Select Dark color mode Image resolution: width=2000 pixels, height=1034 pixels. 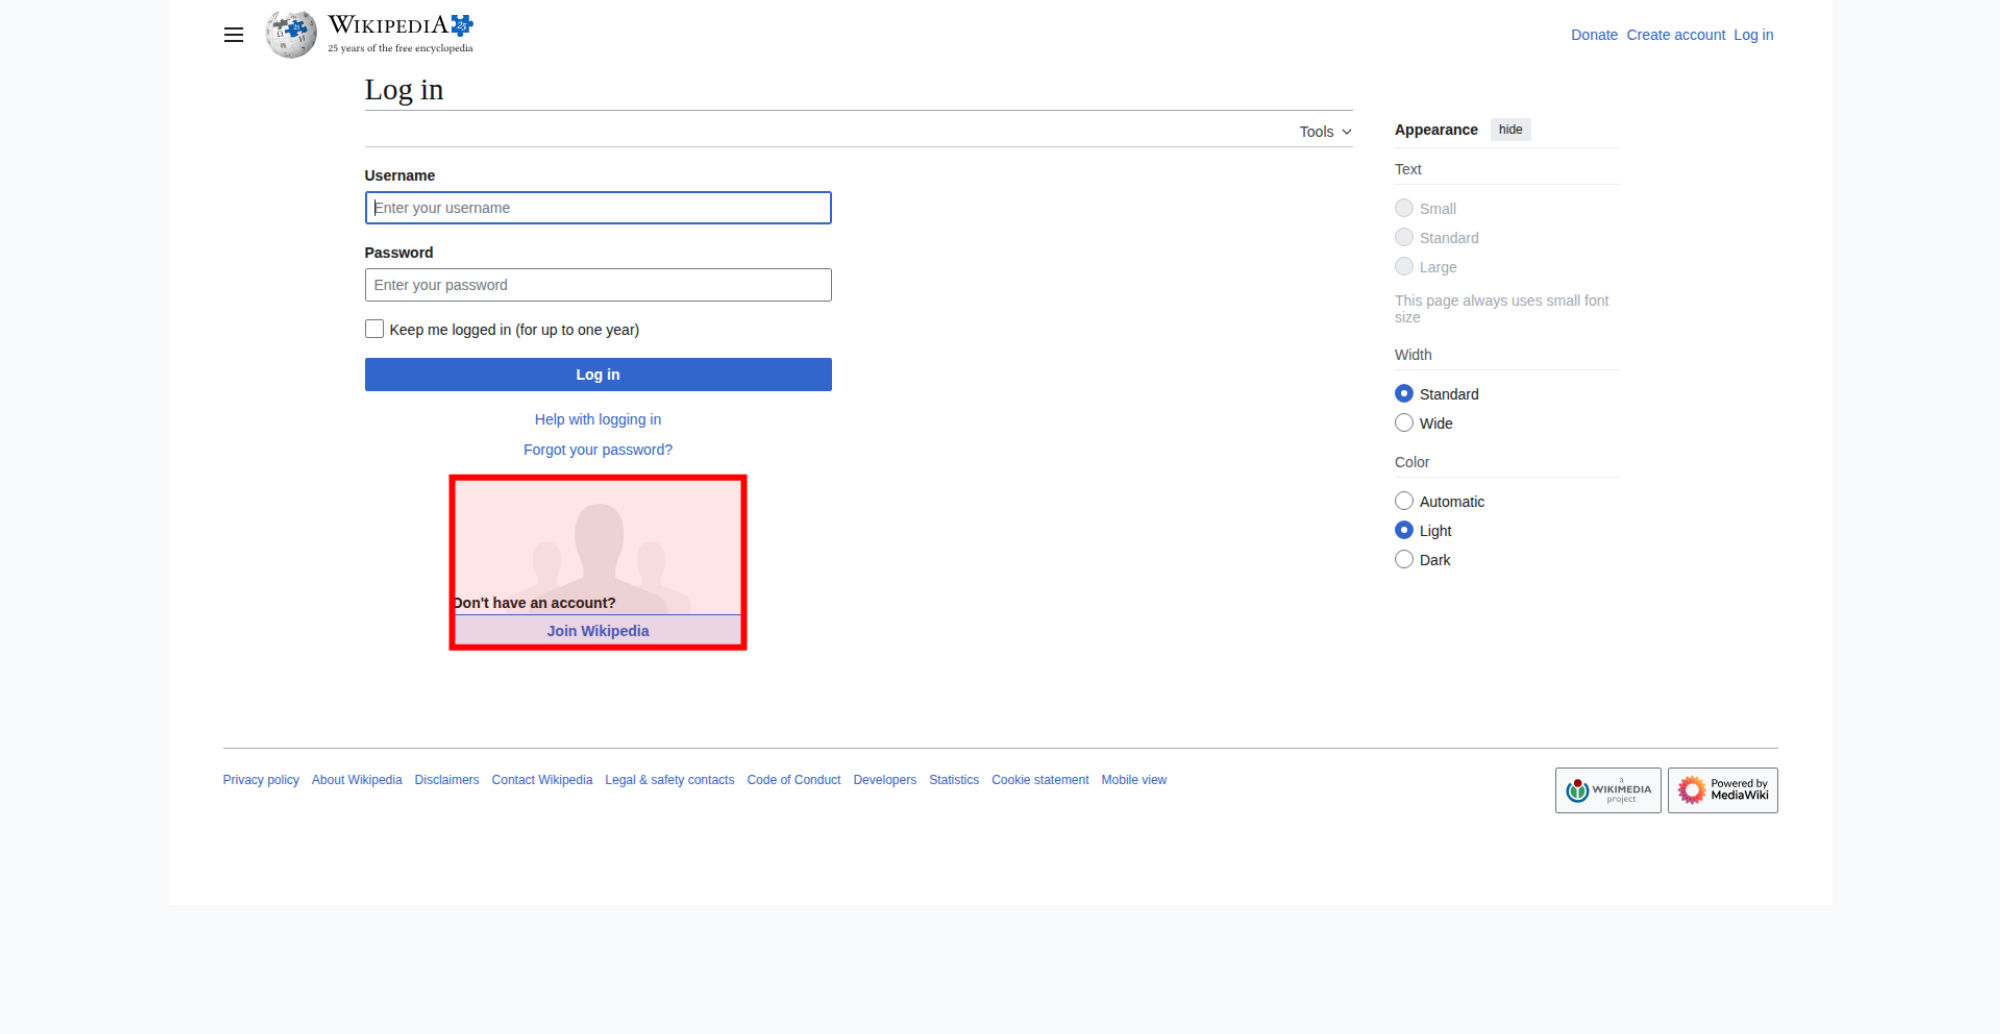[x=1404, y=559]
